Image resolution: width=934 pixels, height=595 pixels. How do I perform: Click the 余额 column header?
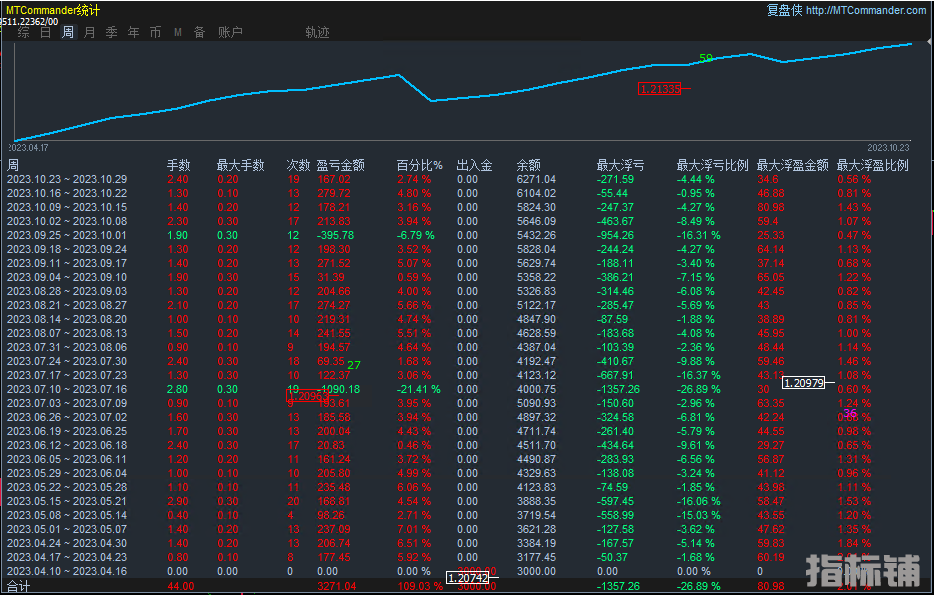pyautogui.click(x=528, y=165)
